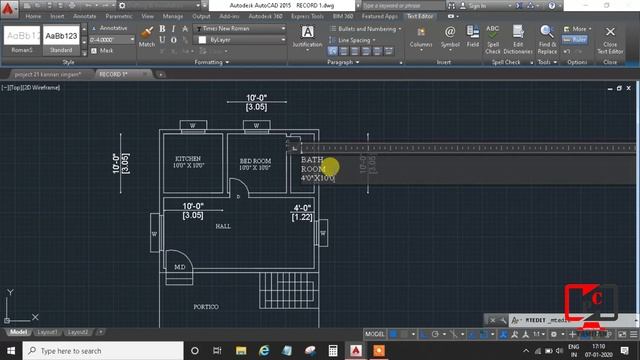The width and height of the screenshot is (640, 360).
Task: Open the text height dropdown
Action: point(132,40)
